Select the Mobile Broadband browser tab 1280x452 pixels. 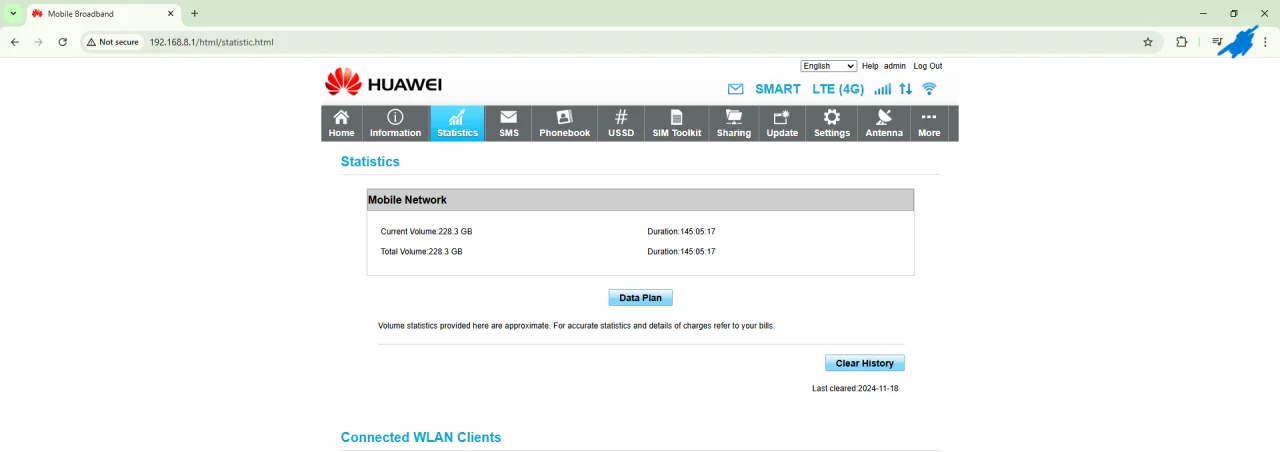click(103, 14)
